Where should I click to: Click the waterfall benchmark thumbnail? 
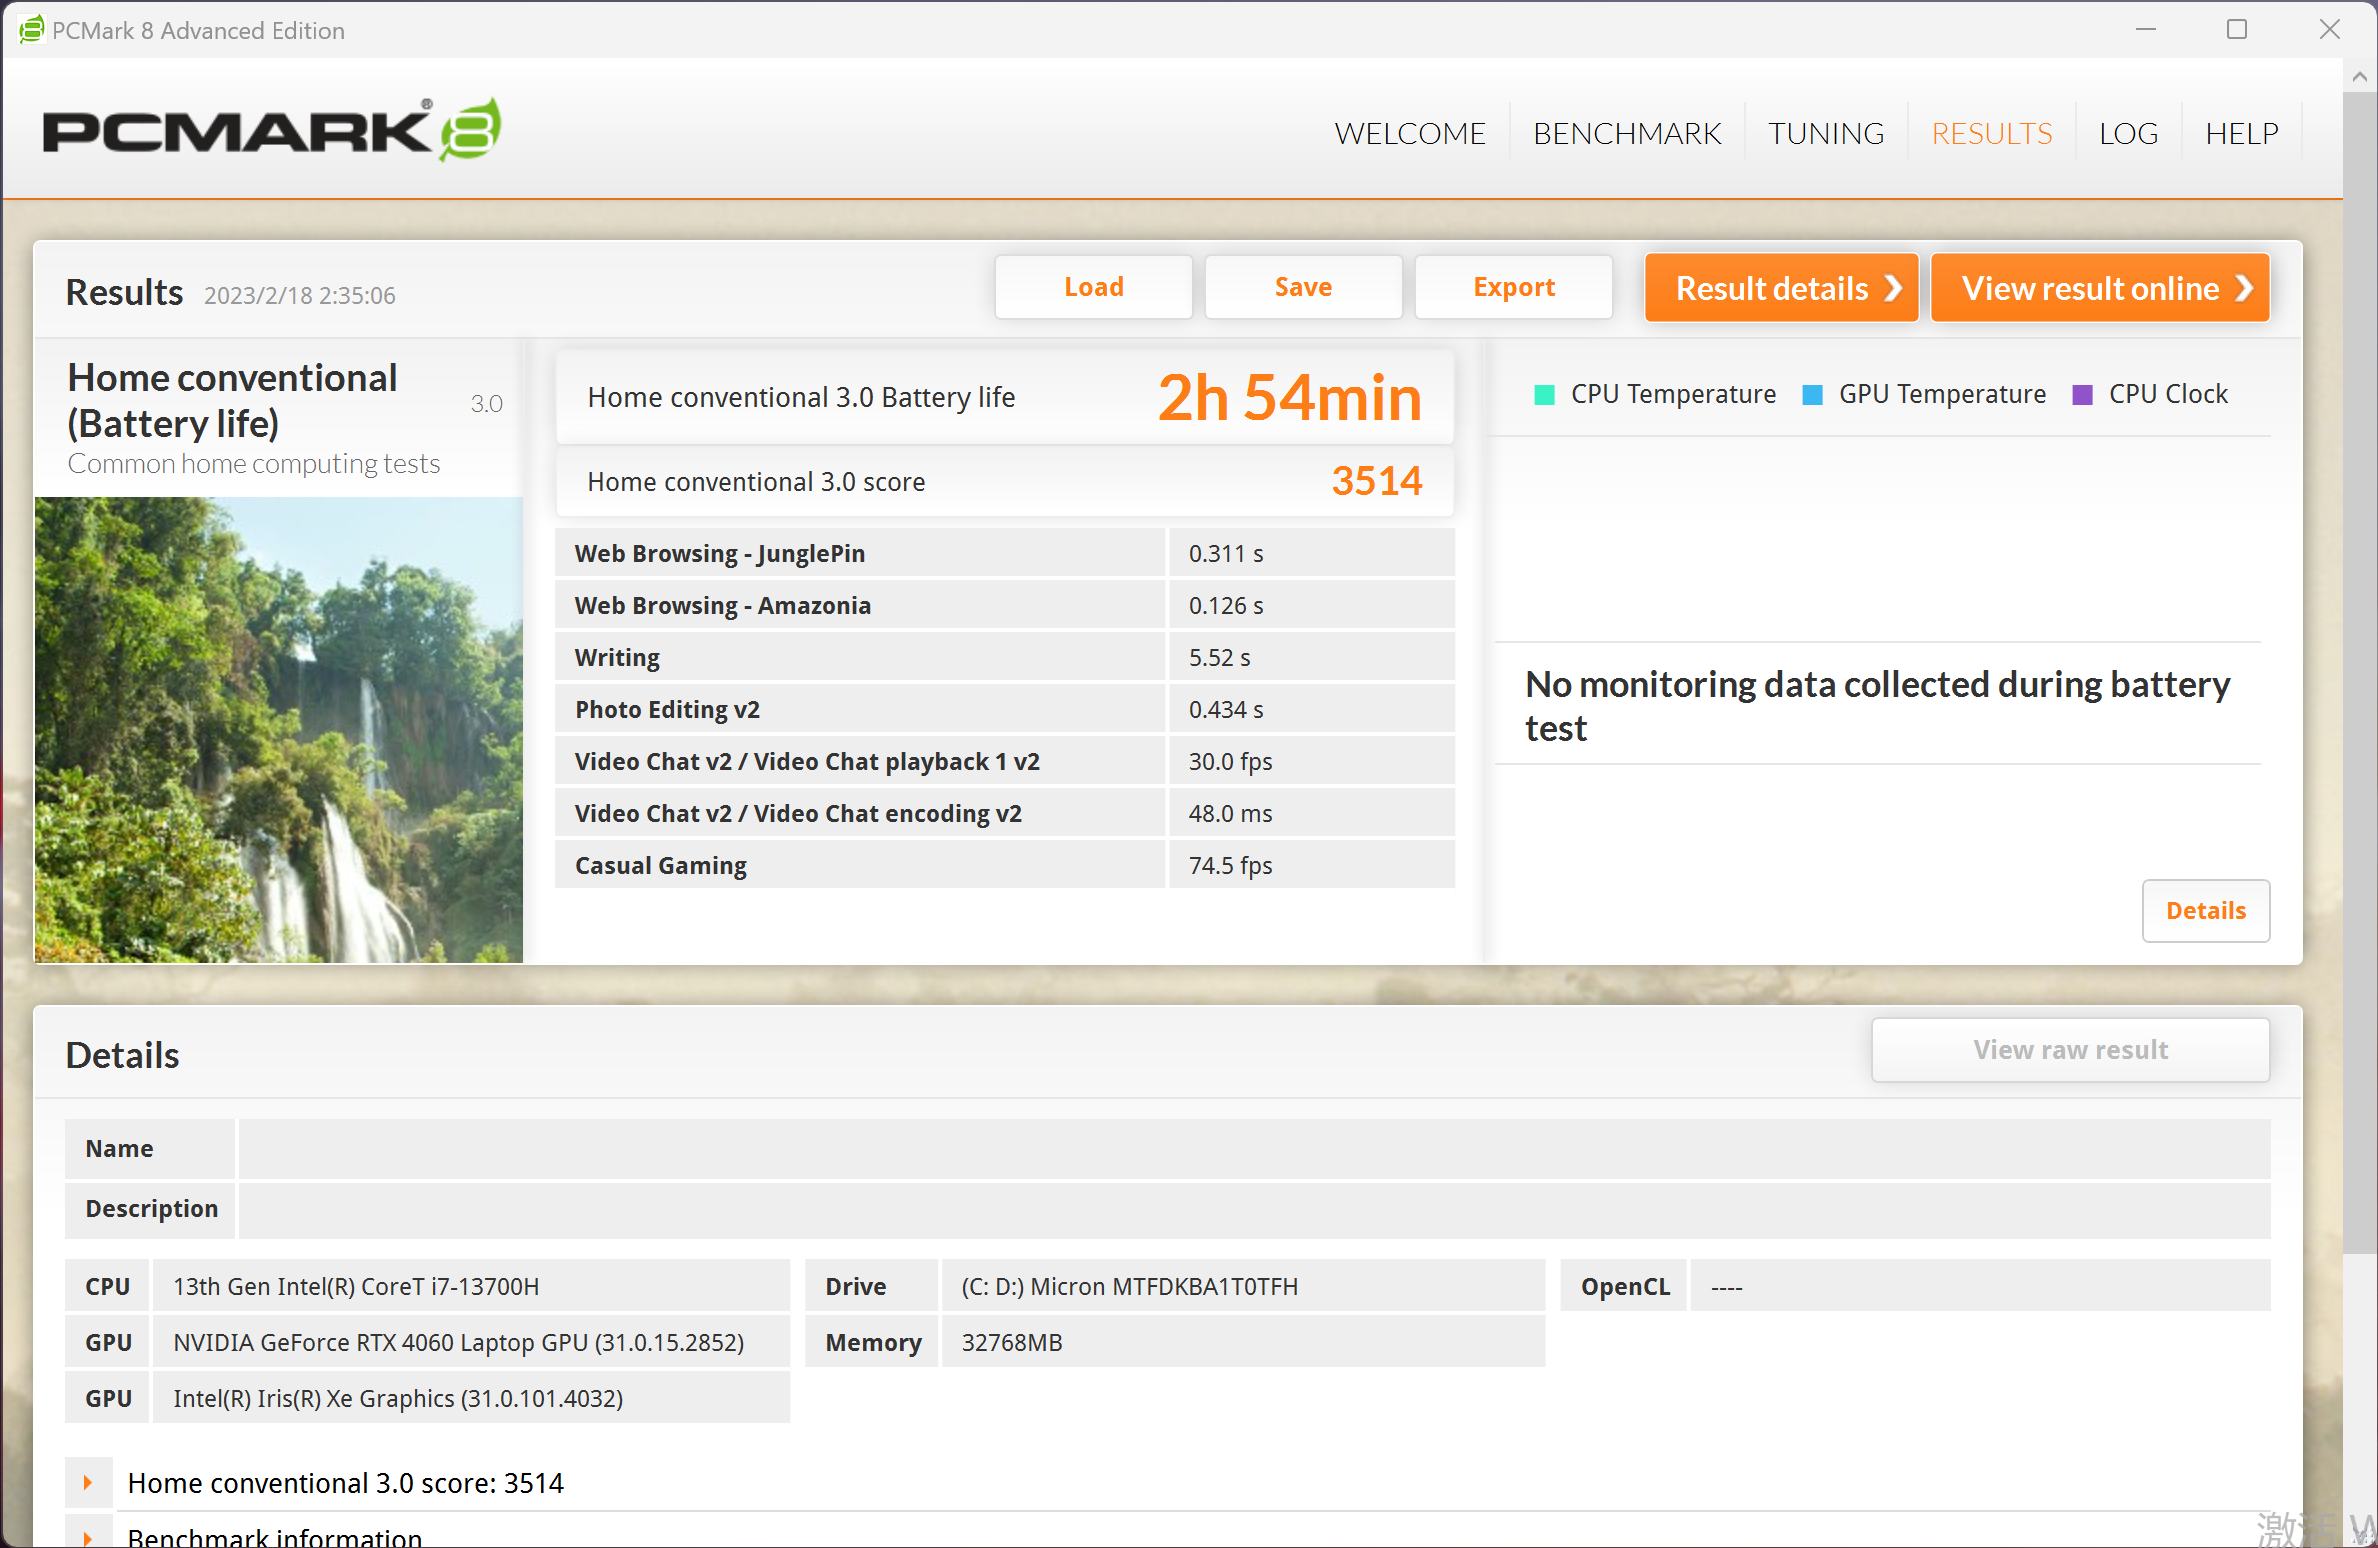(278, 730)
